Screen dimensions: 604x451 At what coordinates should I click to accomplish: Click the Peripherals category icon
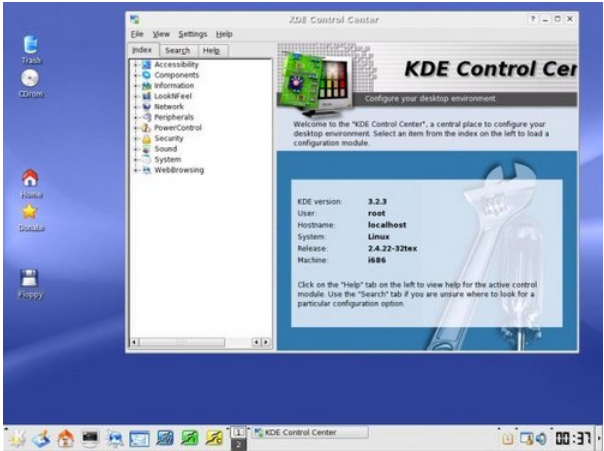point(146,117)
